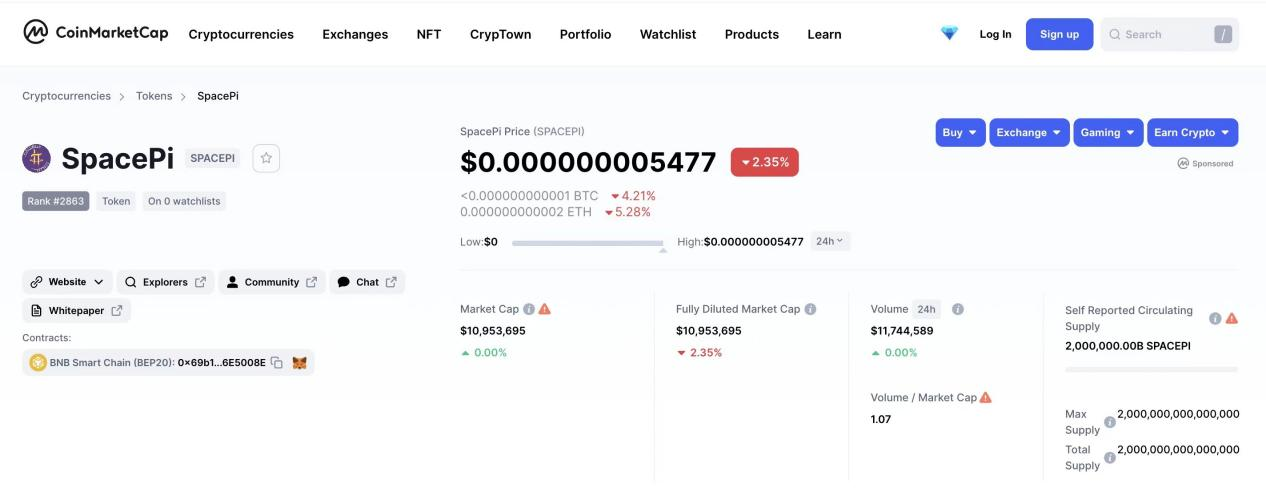Go to the Portfolio menu item
The width and height of the screenshot is (1266, 492).
[585, 34]
